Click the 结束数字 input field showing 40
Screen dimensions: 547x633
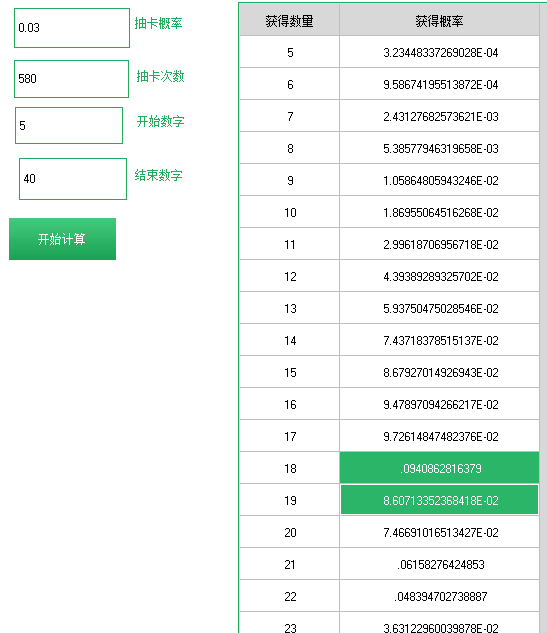click(x=73, y=179)
